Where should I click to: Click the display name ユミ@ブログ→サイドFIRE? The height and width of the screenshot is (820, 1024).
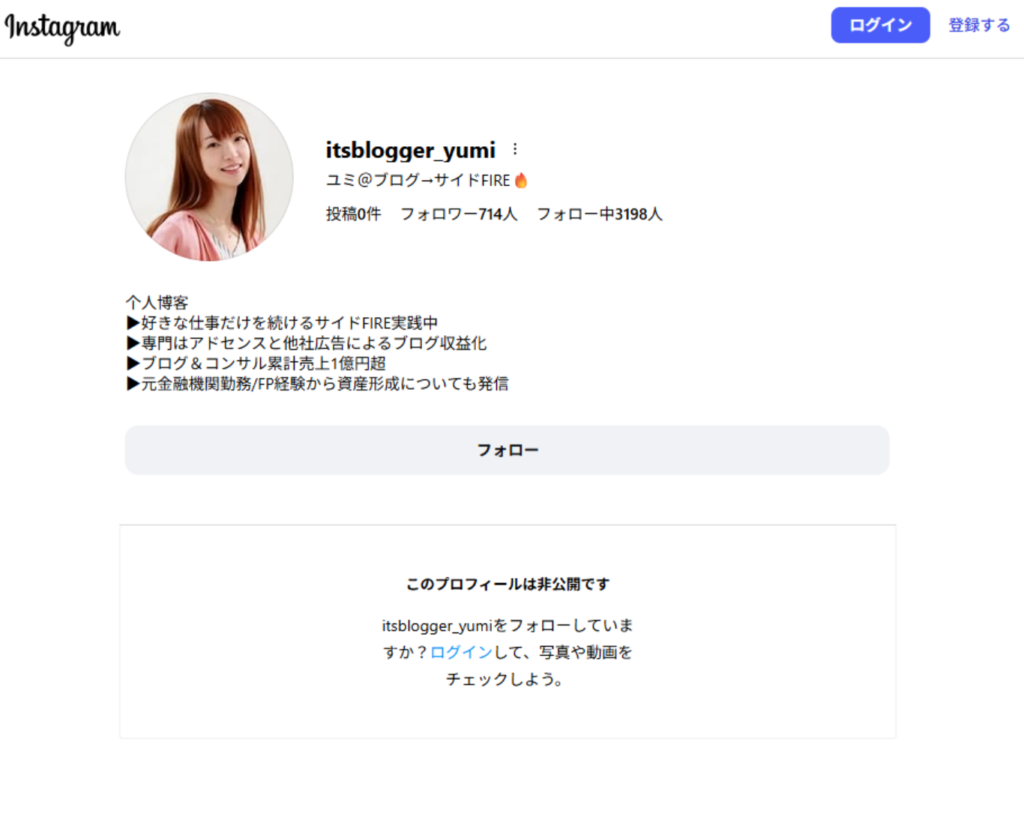coord(418,181)
